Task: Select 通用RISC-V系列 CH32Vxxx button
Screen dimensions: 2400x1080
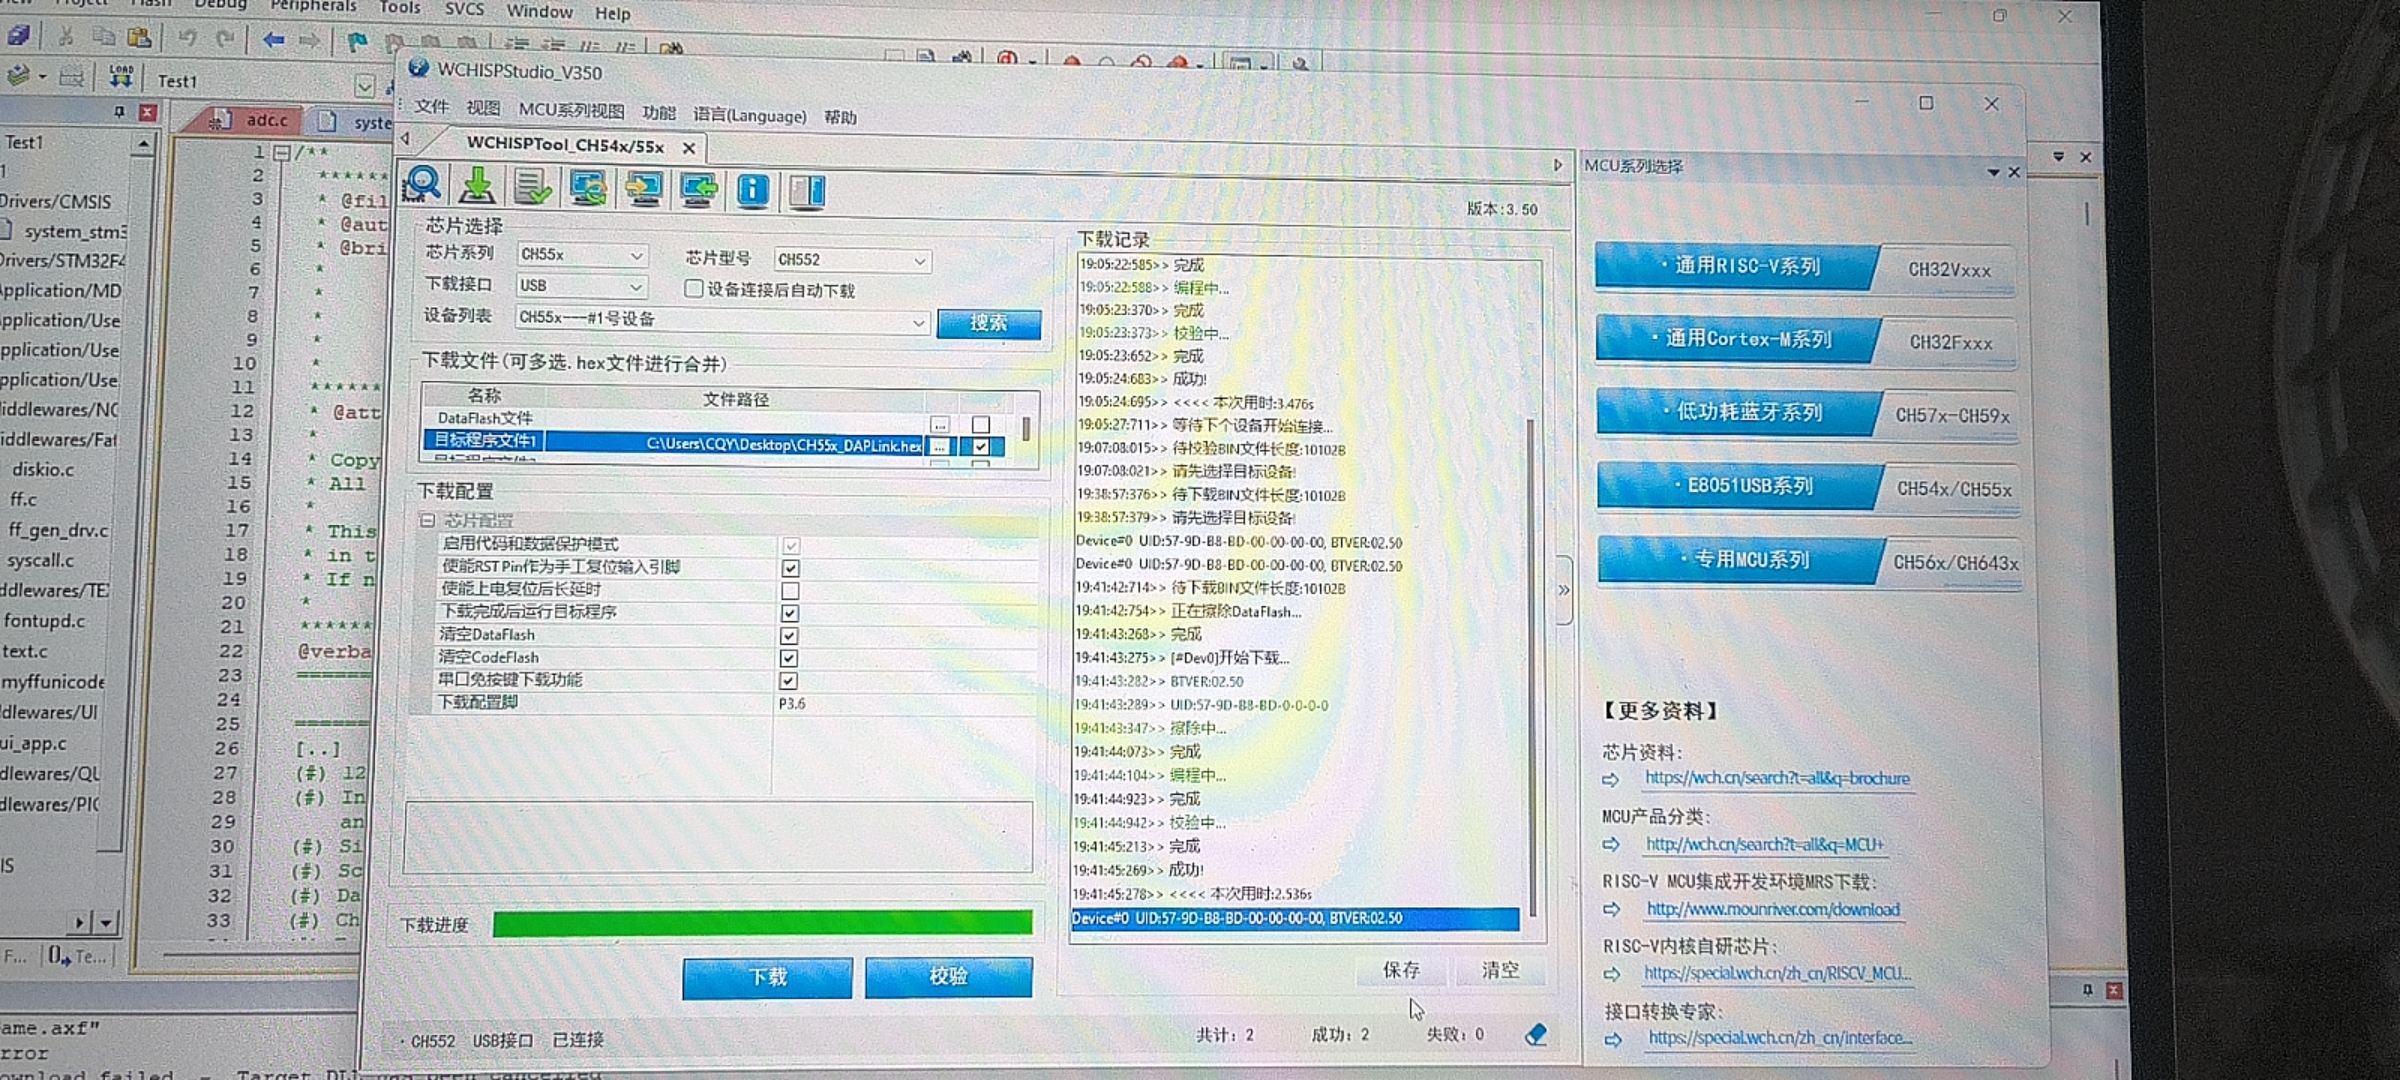Action: point(1805,268)
